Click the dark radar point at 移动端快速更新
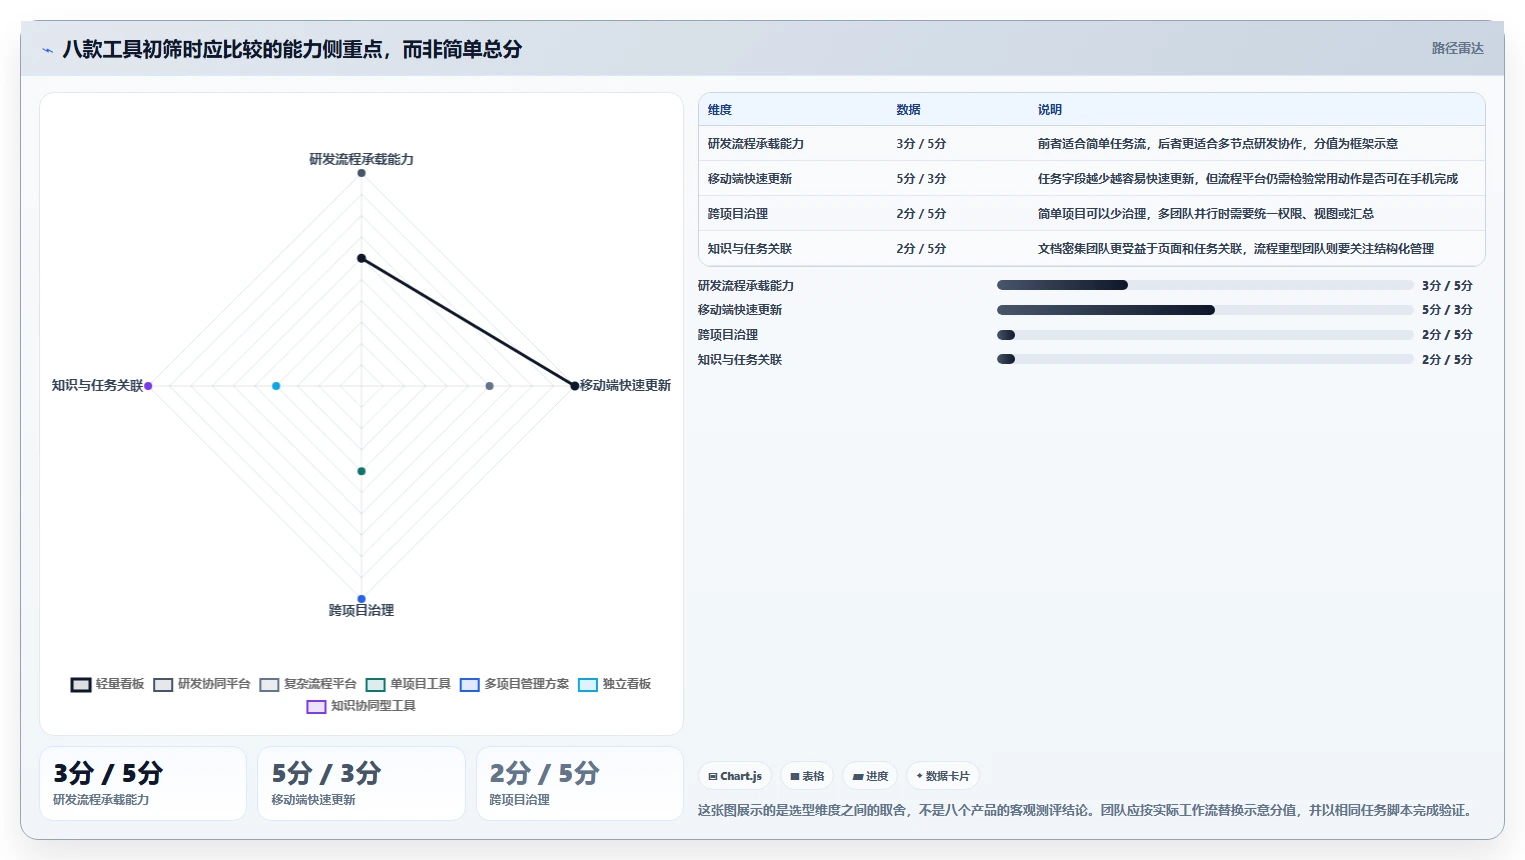The image size is (1525, 860). pyautogui.click(x=574, y=386)
